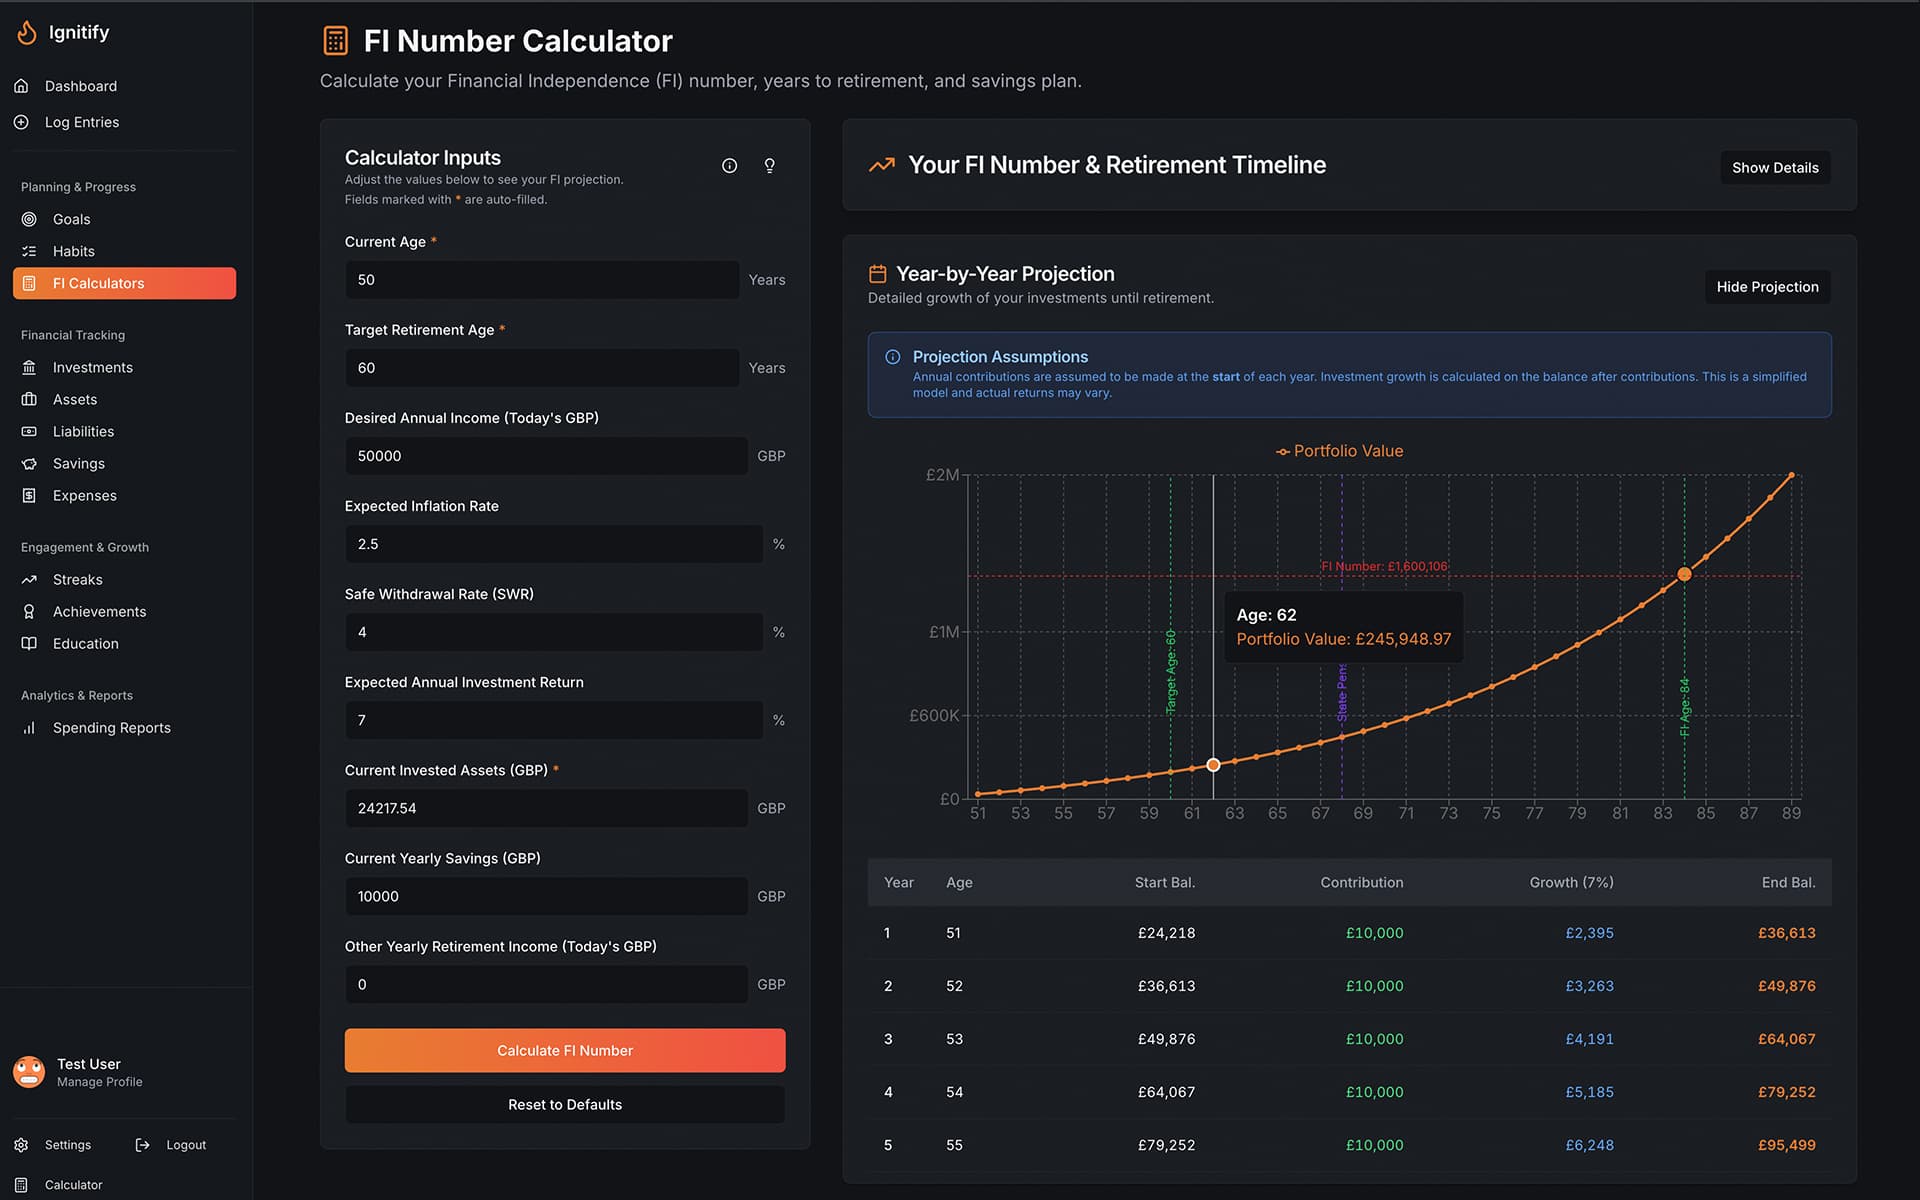Click the £64,067 end balance cell

tap(1786, 1039)
